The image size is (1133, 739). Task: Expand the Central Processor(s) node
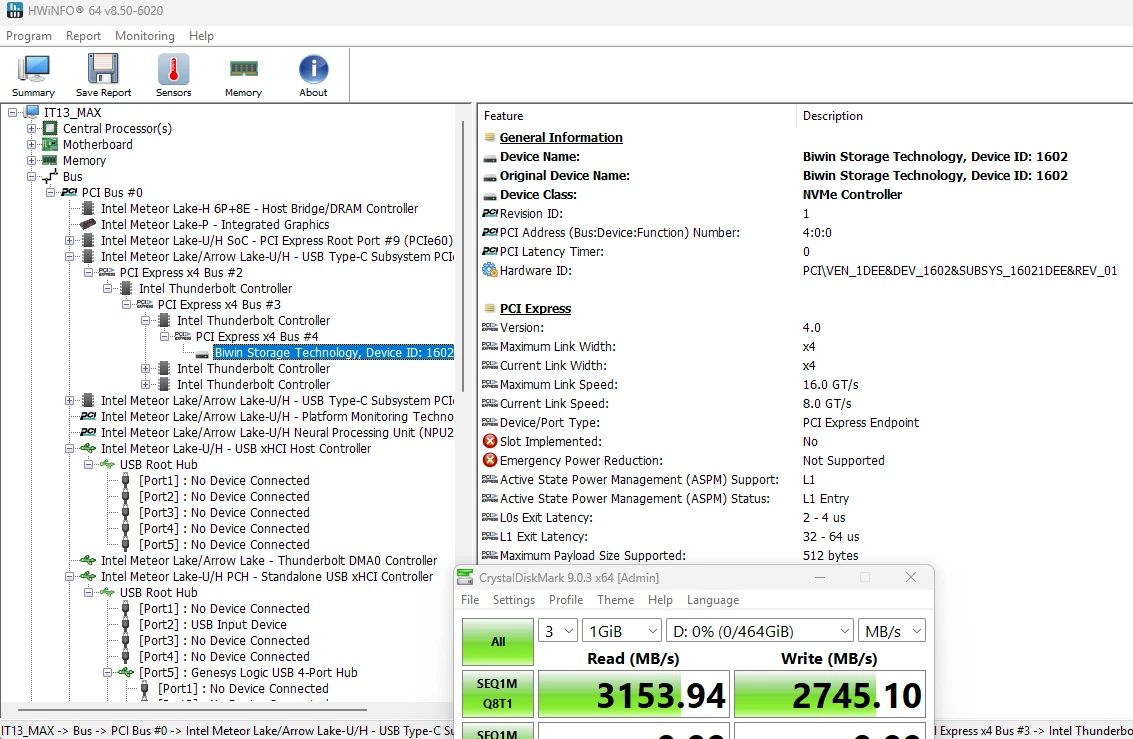pos(31,129)
